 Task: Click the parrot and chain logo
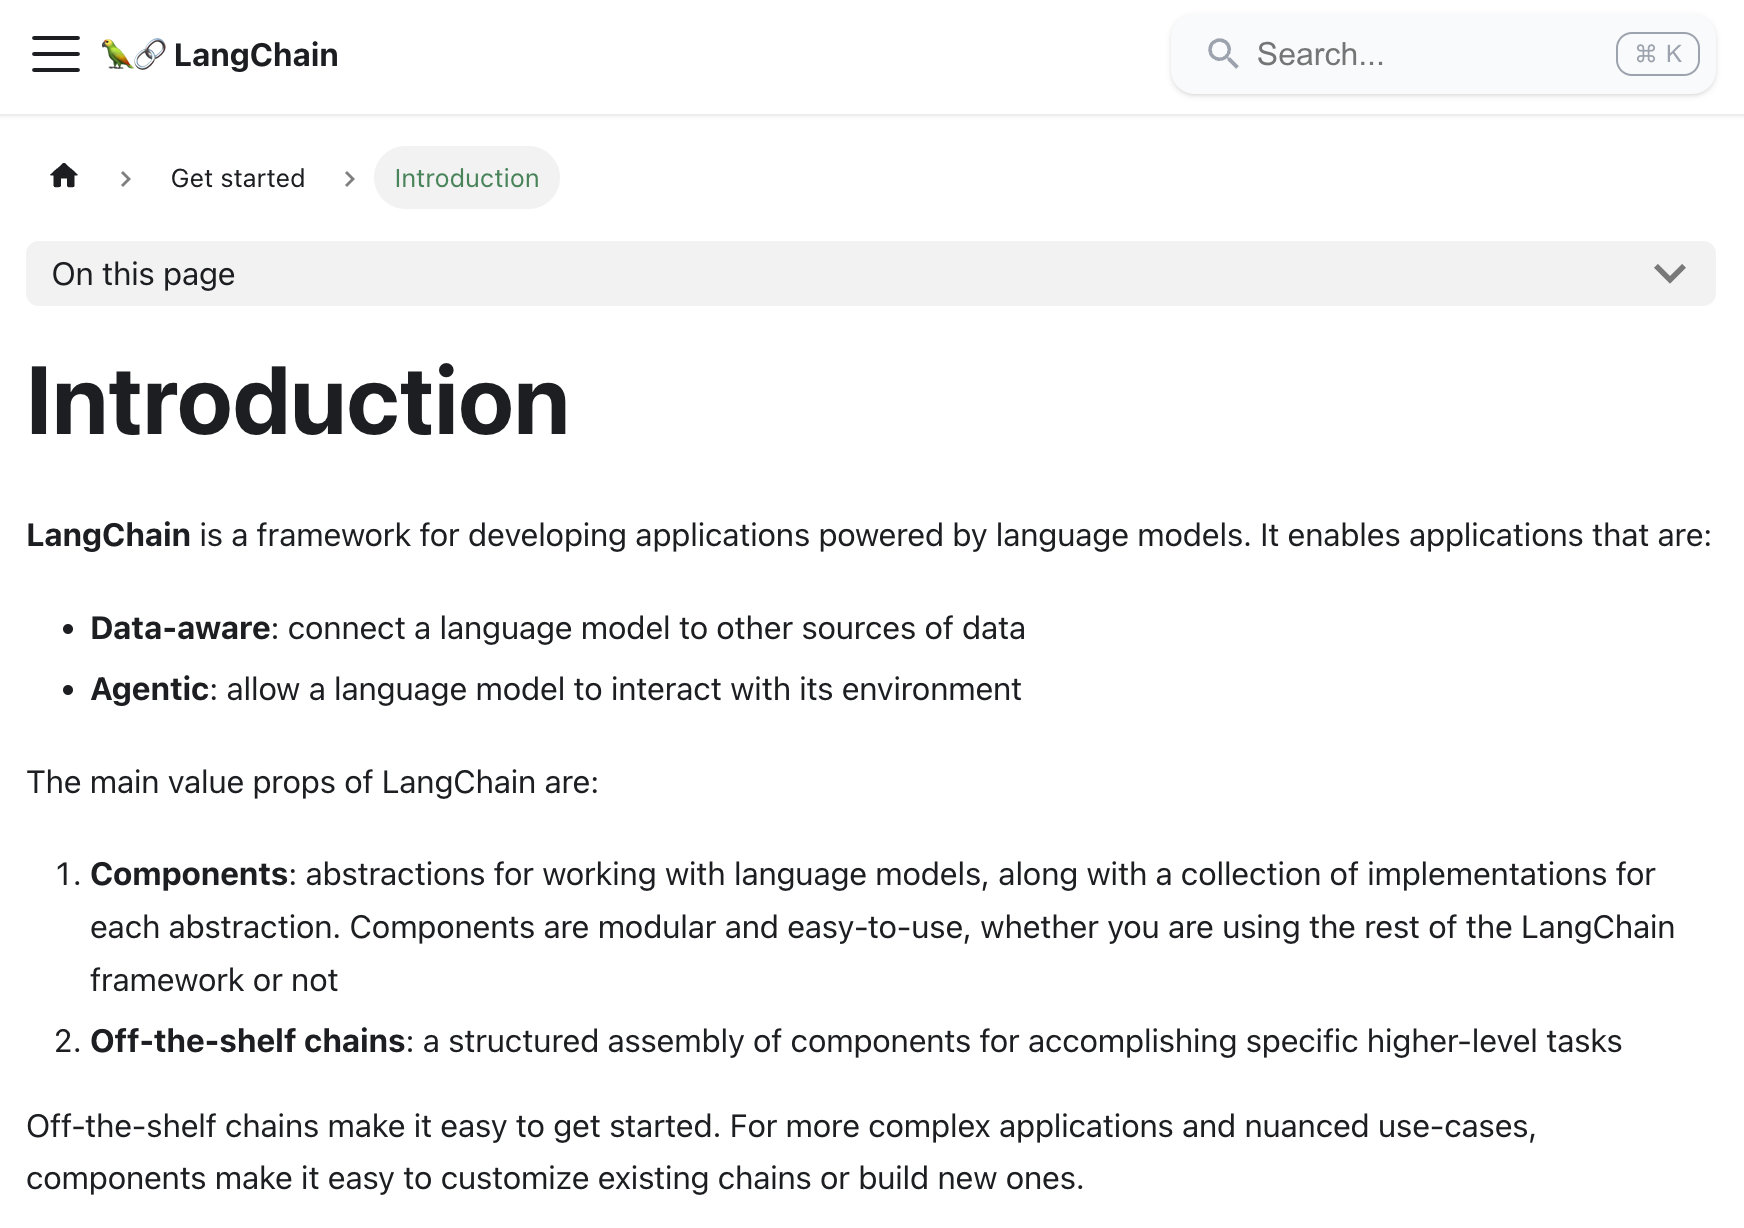(x=133, y=54)
